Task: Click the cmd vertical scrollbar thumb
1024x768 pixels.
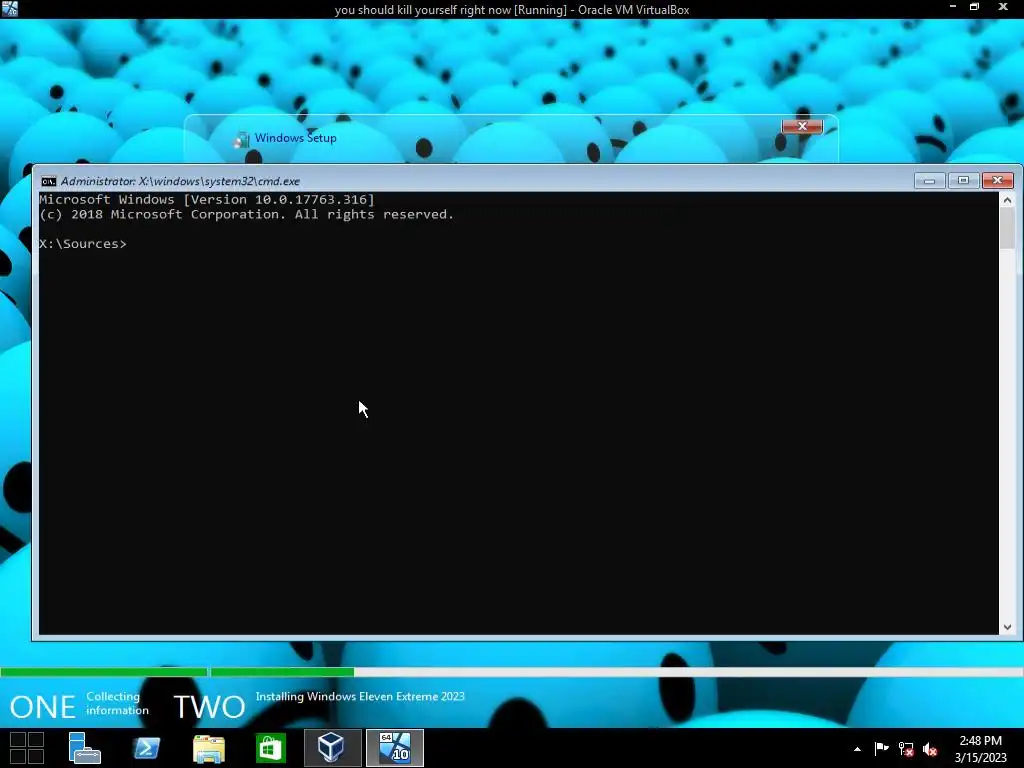Action: tap(1007, 229)
